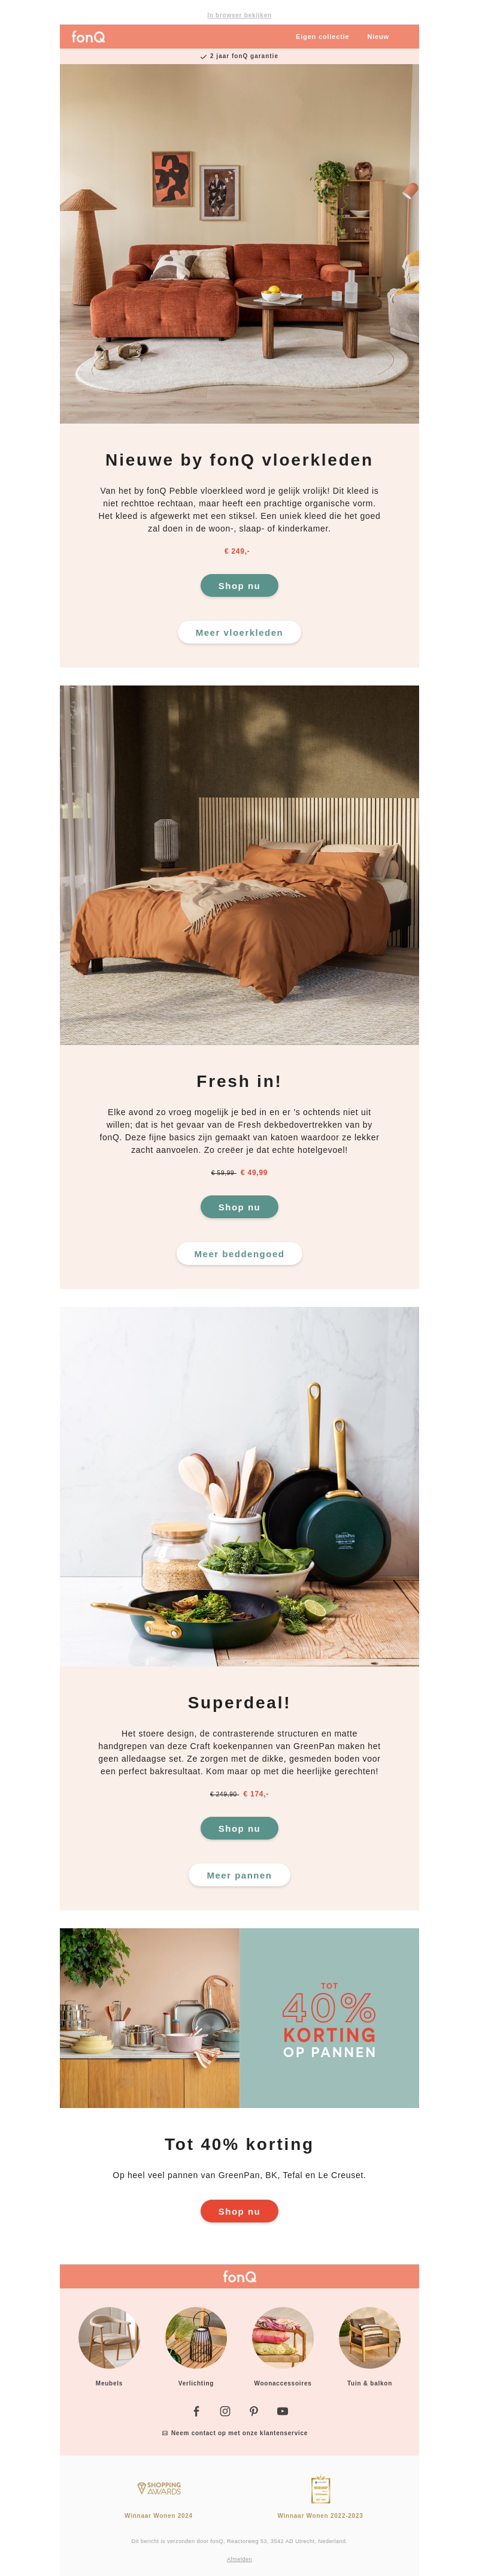Open the Instagram icon in the footer
Image resolution: width=479 pixels, height=2576 pixels.
pyautogui.click(x=225, y=2411)
